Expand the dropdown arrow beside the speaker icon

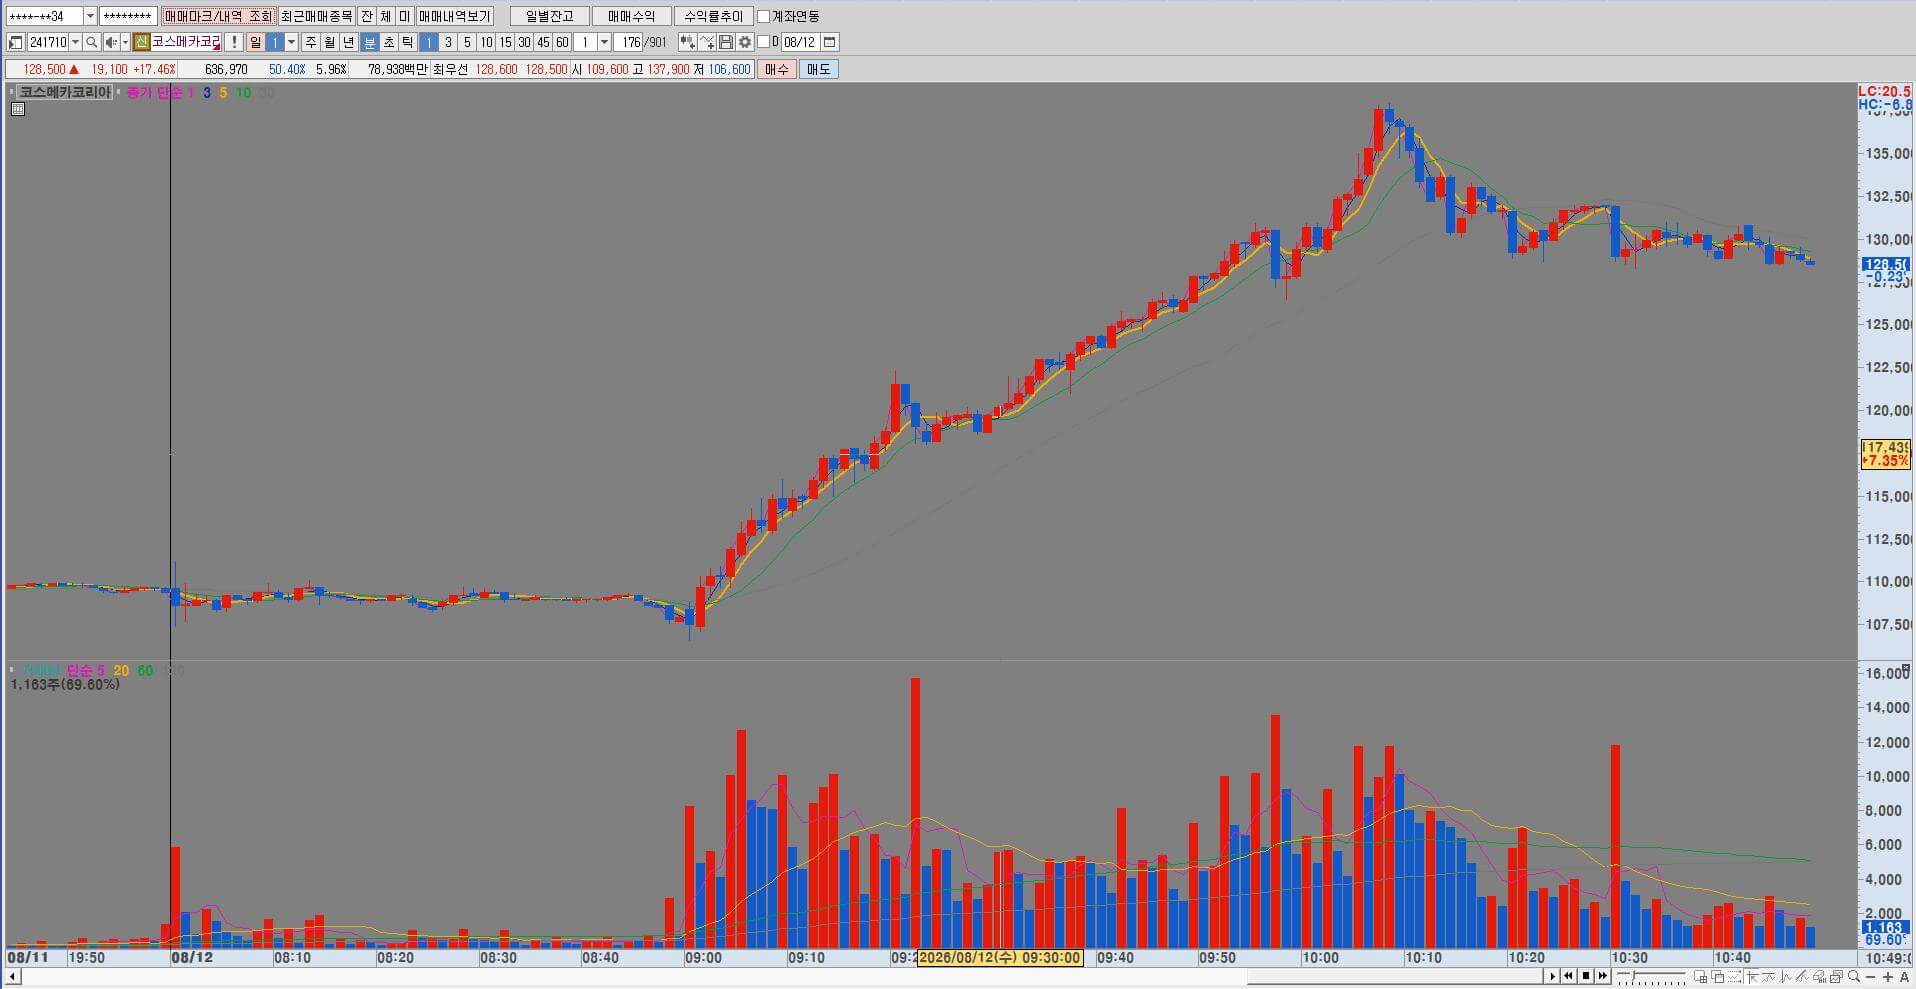click(x=125, y=42)
